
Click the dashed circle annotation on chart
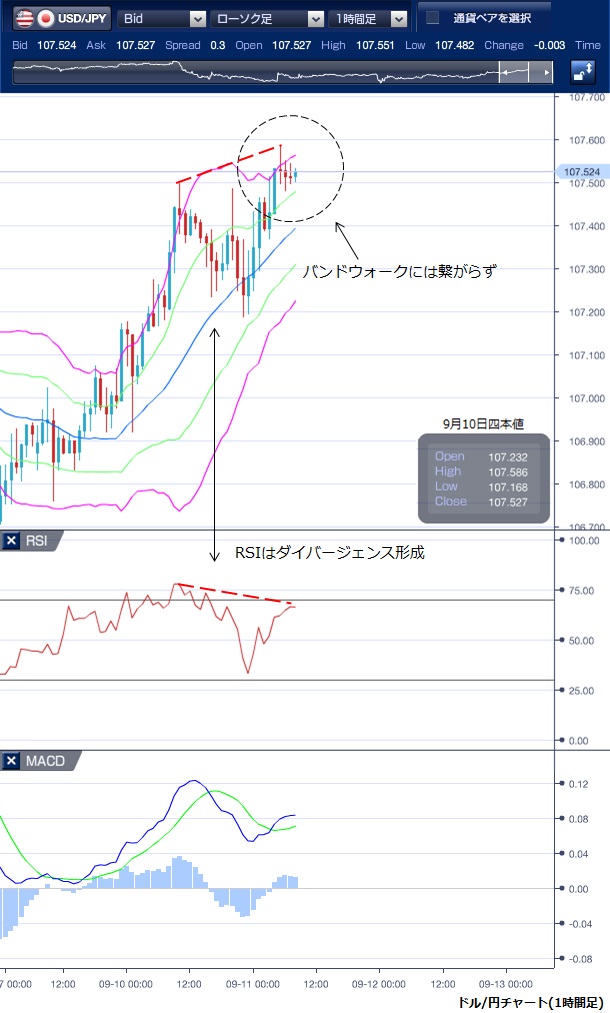click(x=290, y=167)
